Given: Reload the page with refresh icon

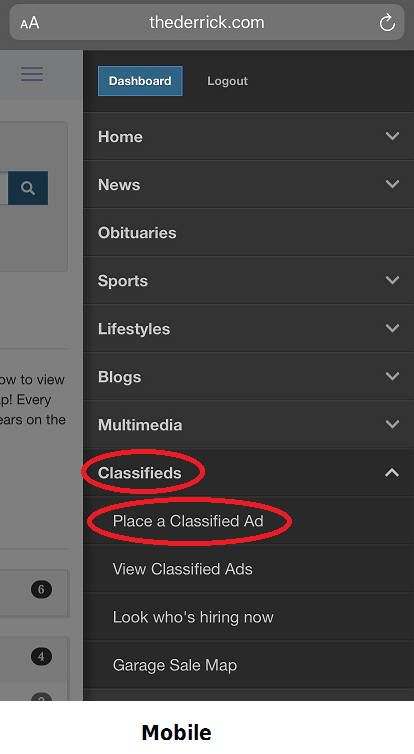Looking at the screenshot, I should tap(387, 23).
